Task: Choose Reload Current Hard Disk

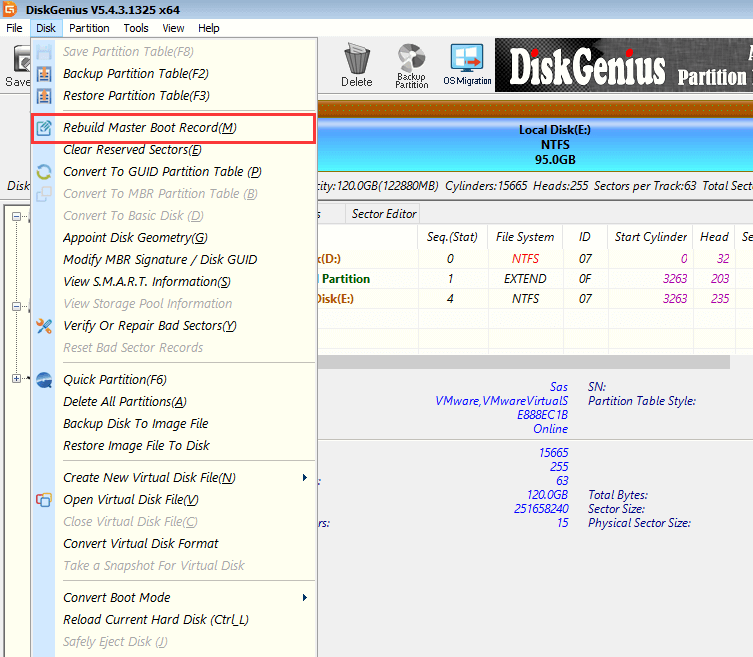Action: pyautogui.click(x=156, y=620)
